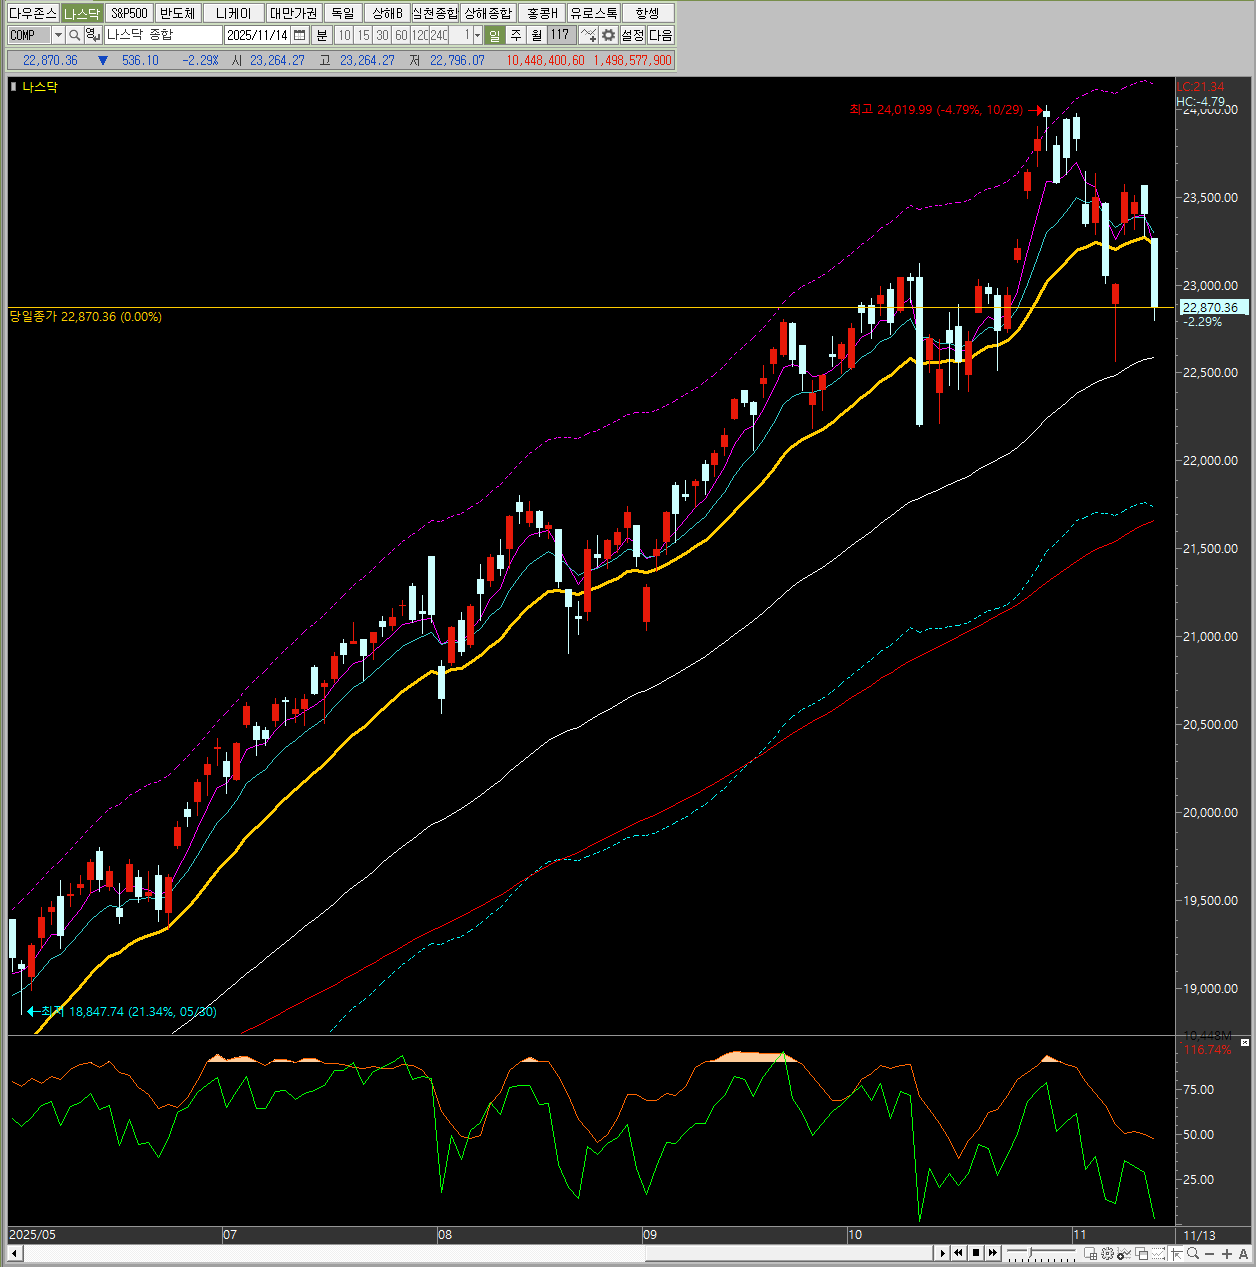The height and width of the screenshot is (1267, 1256).
Task: Zoom in chart with plus icon
Action: (x=1227, y=1254)
